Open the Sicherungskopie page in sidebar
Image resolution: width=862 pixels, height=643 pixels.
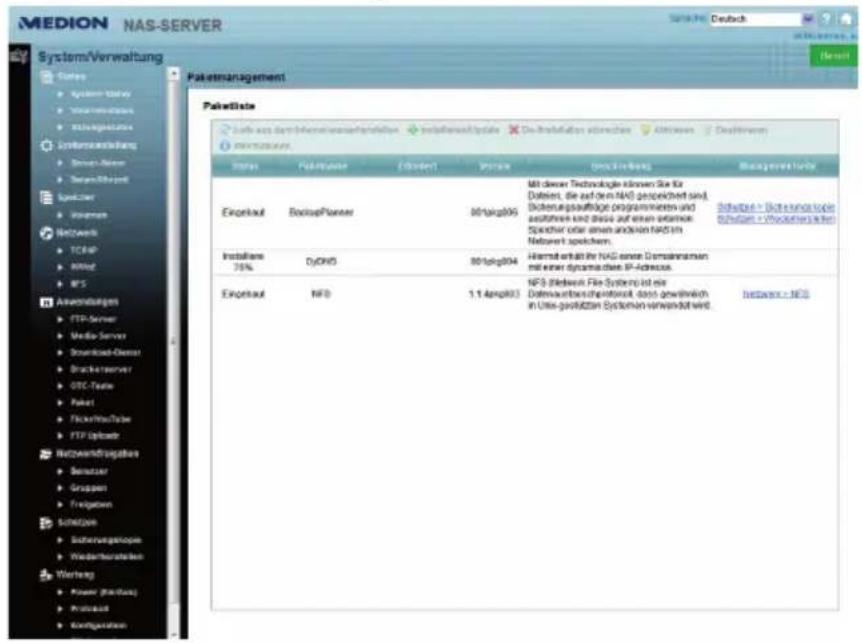click(x=106, y=540)
